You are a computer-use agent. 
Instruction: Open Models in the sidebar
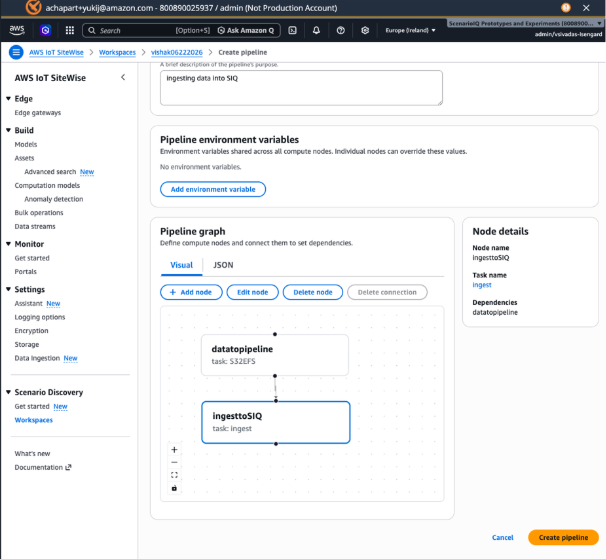pos(26,144)
